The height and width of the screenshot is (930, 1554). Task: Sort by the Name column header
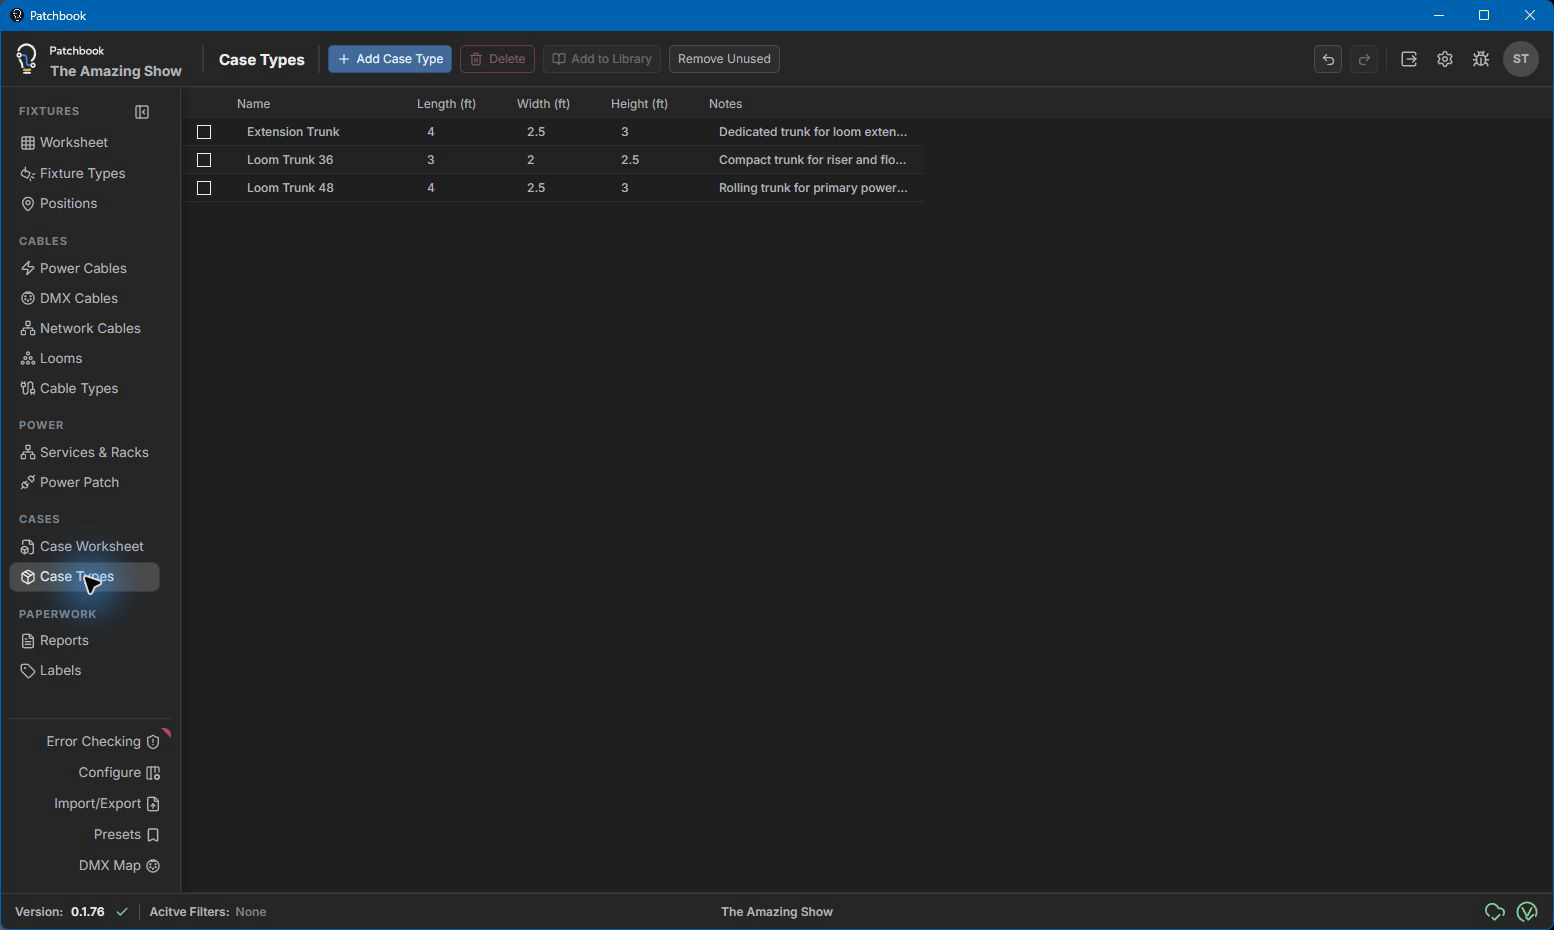253,104
